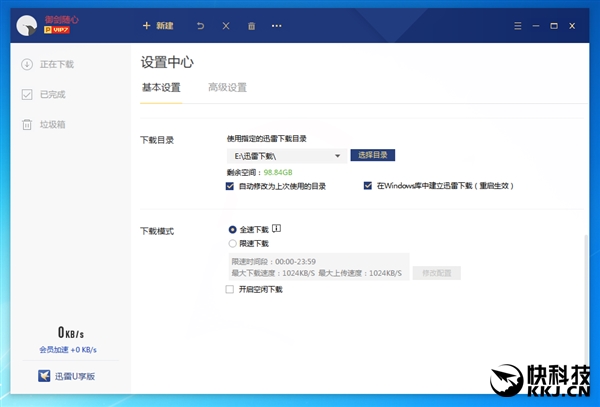This screenshot has width=600, height=407.
Task: Click info icon beside 全速下载
Action: (x=276, y=229)
